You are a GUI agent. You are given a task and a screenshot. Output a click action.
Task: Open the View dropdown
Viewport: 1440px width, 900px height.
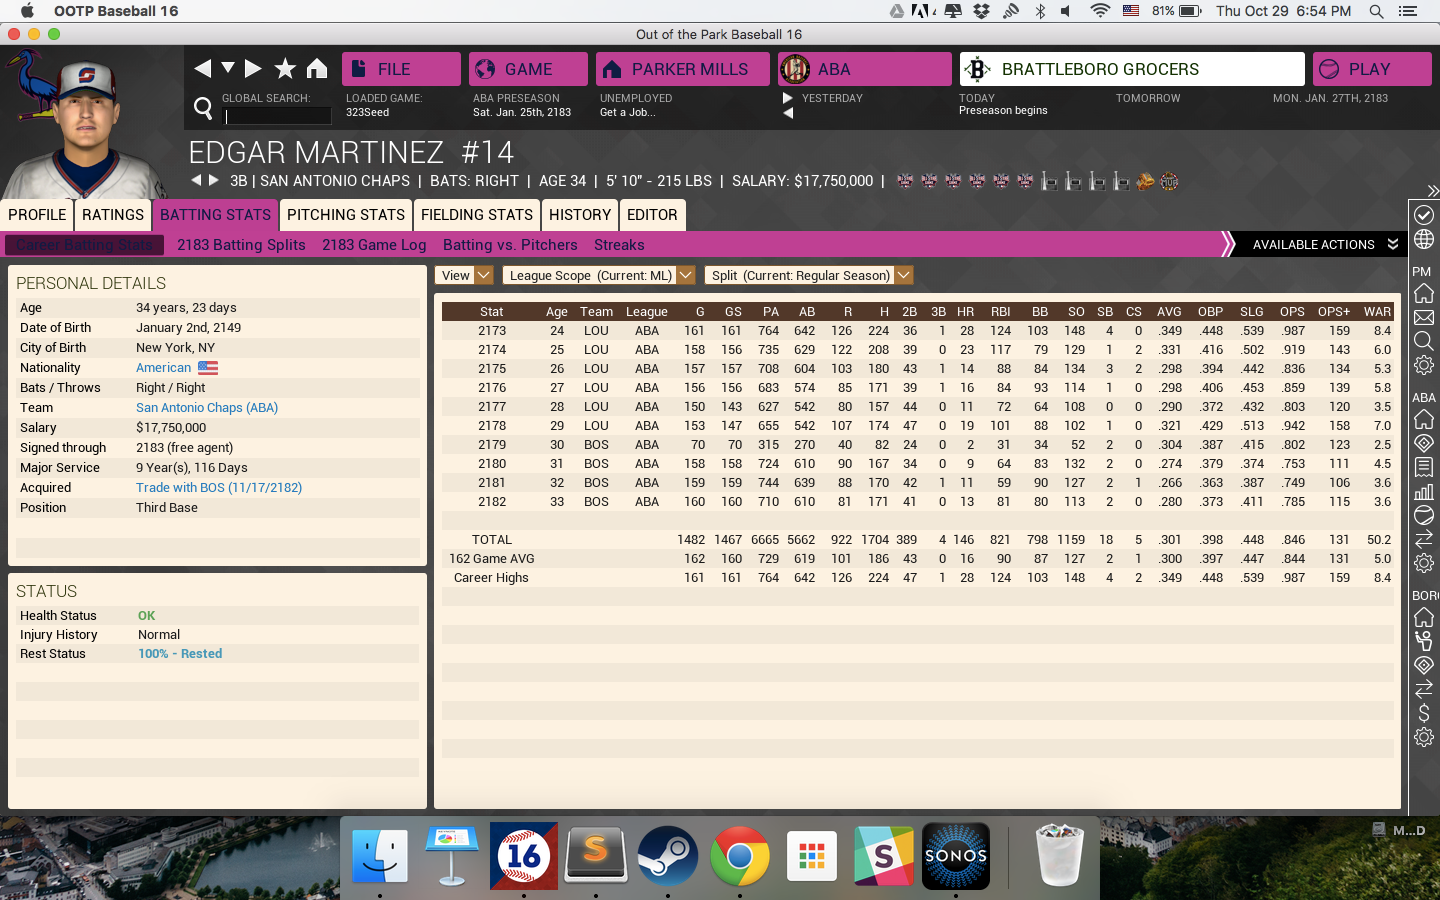point(464,275)
